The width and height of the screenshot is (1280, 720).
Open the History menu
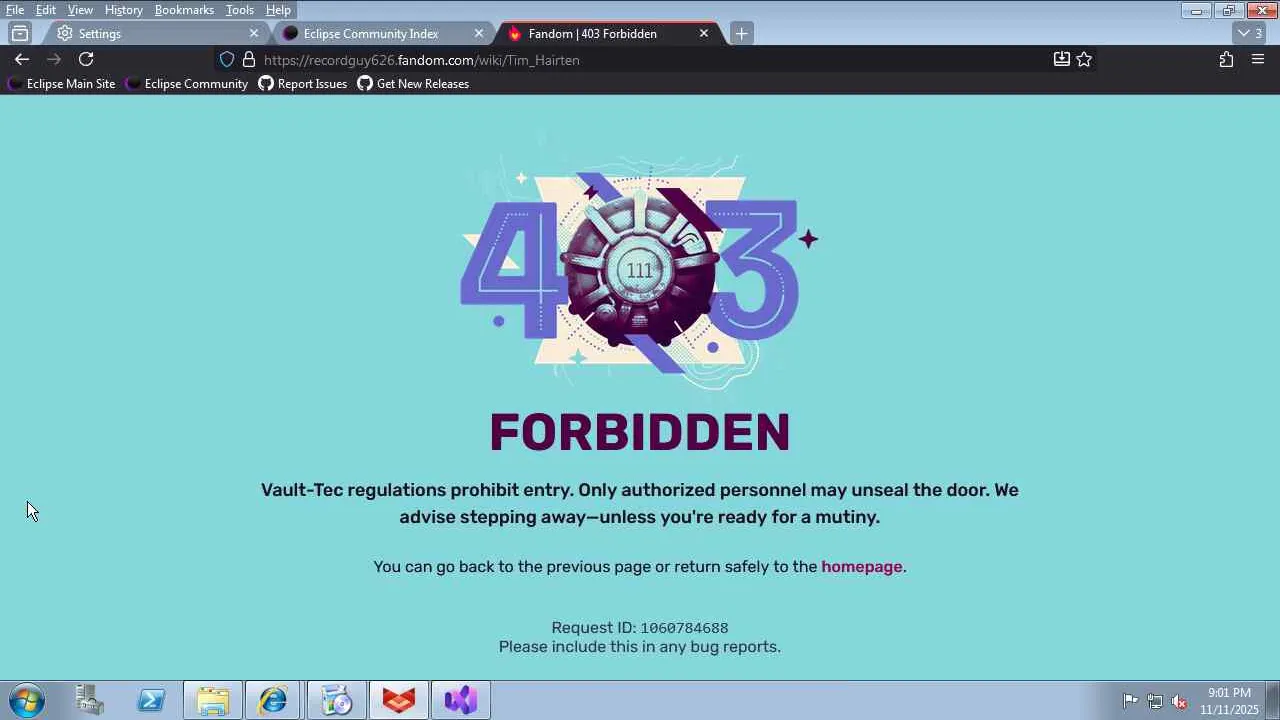[124, 10]
